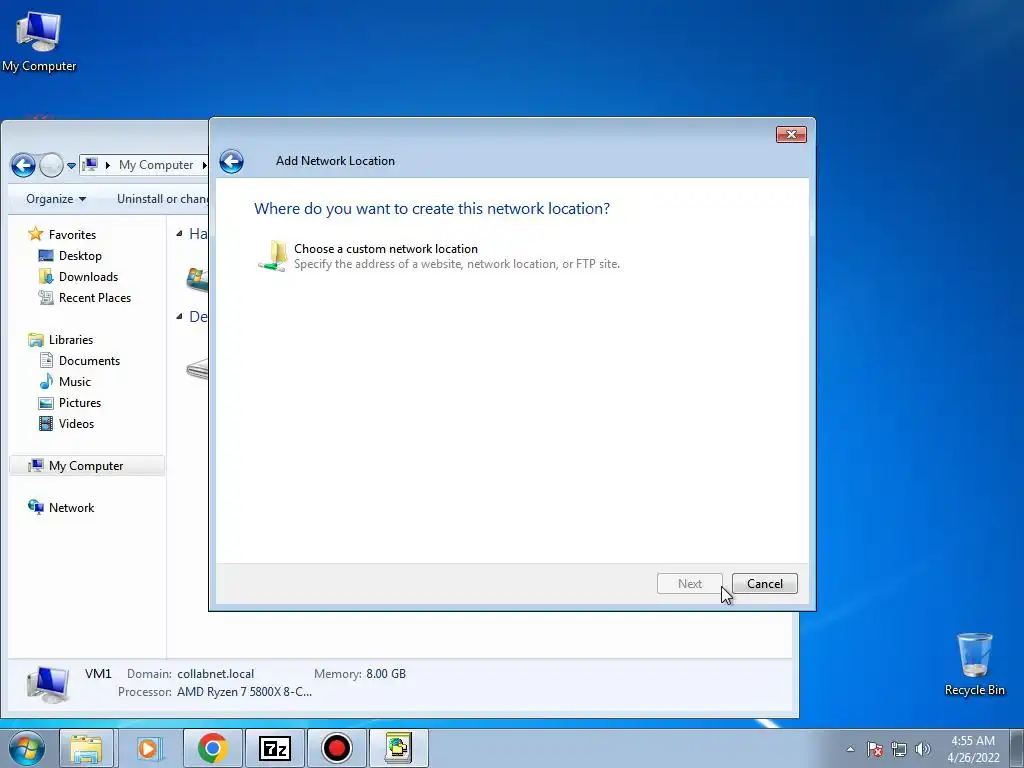This screenshot has width=1024, height=768.
Task: Choose a custom network location option
Action: (x=438, y=256)
